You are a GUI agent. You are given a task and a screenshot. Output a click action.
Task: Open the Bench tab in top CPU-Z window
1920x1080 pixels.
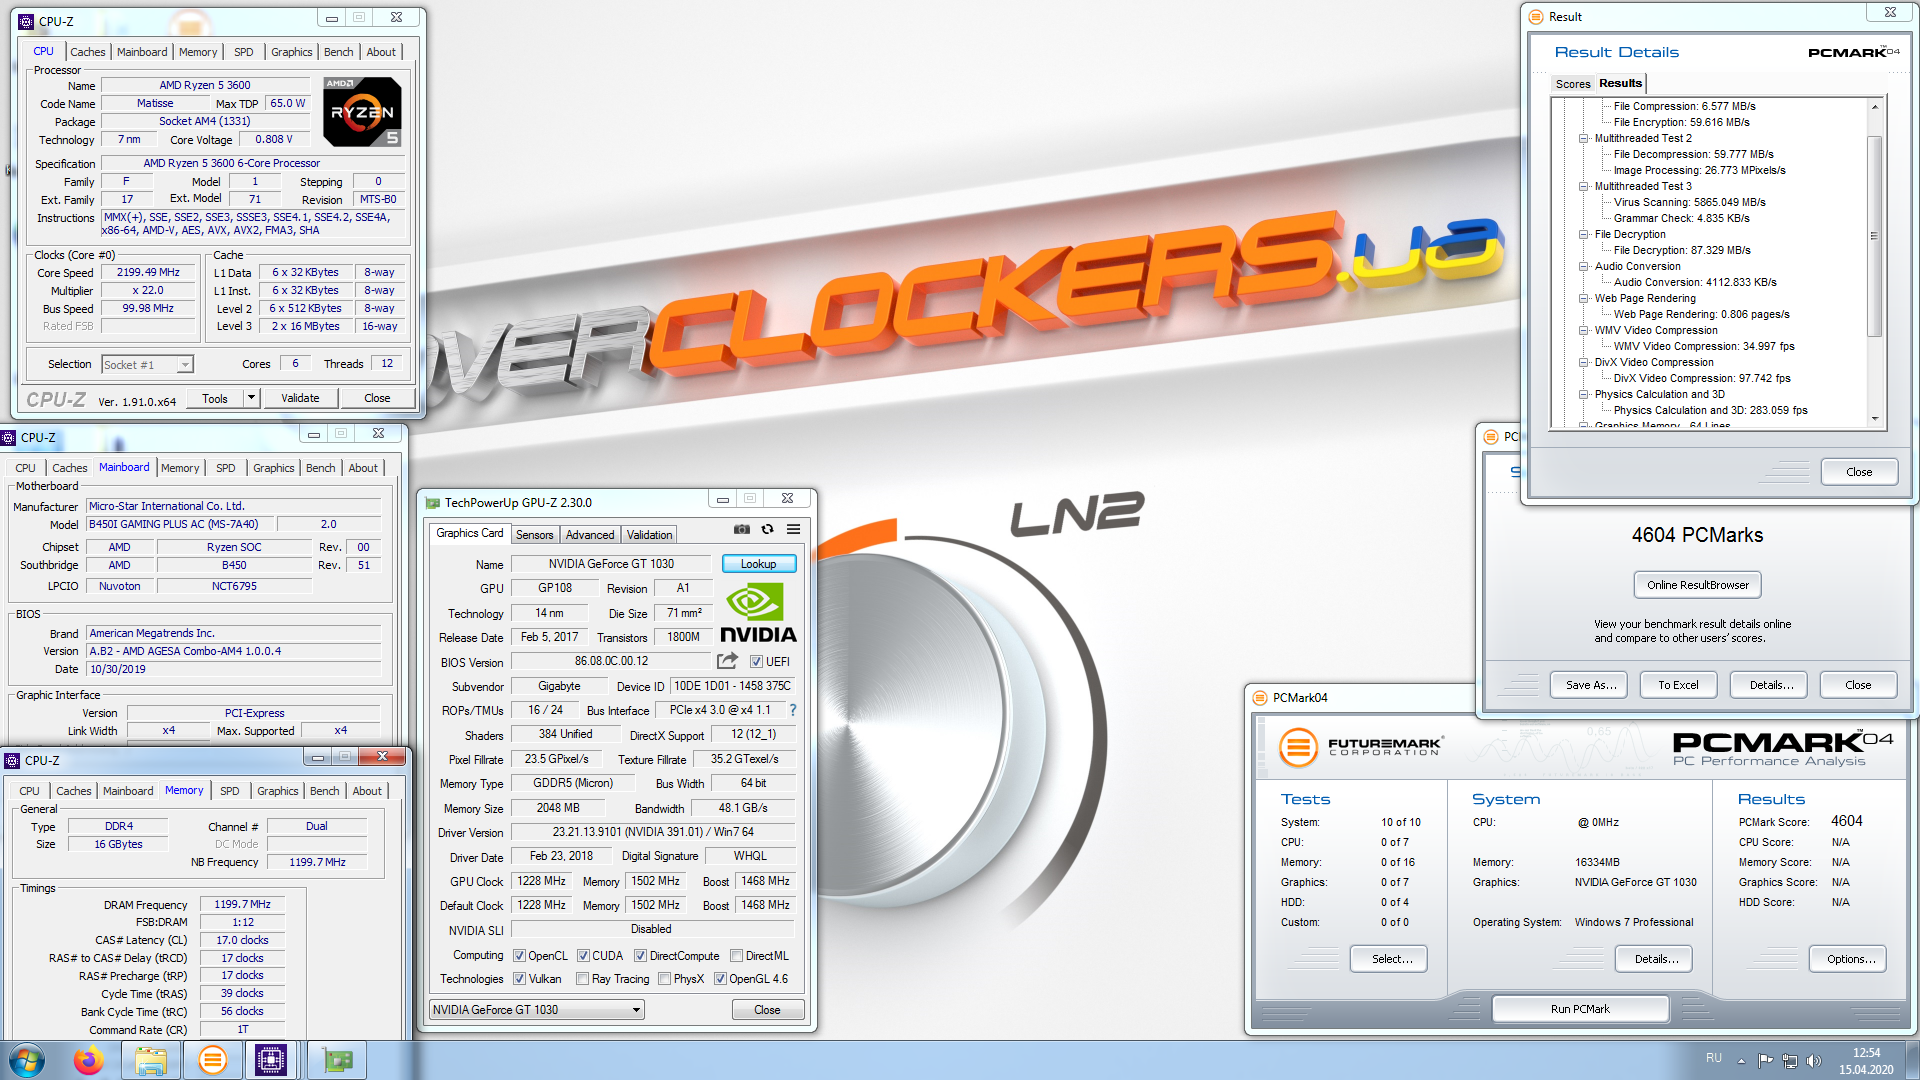tap(339, 52)
